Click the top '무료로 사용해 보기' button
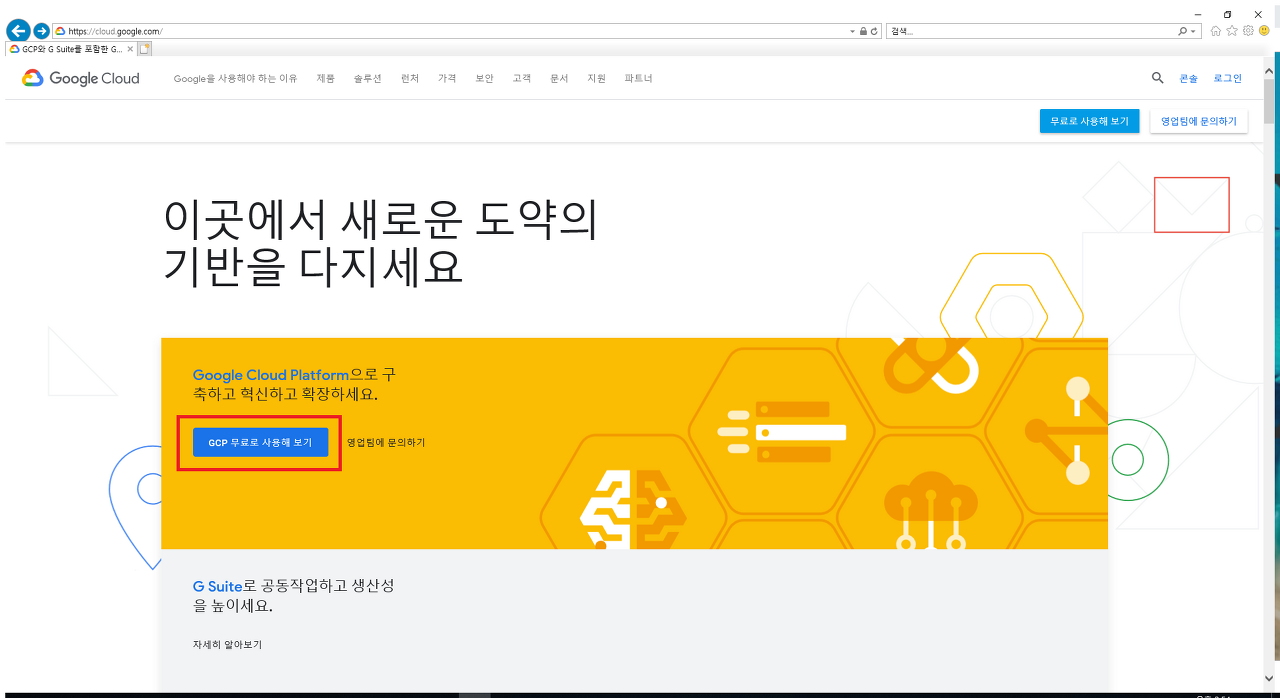The image size is (1280, 698). (x=1089, y=121)
